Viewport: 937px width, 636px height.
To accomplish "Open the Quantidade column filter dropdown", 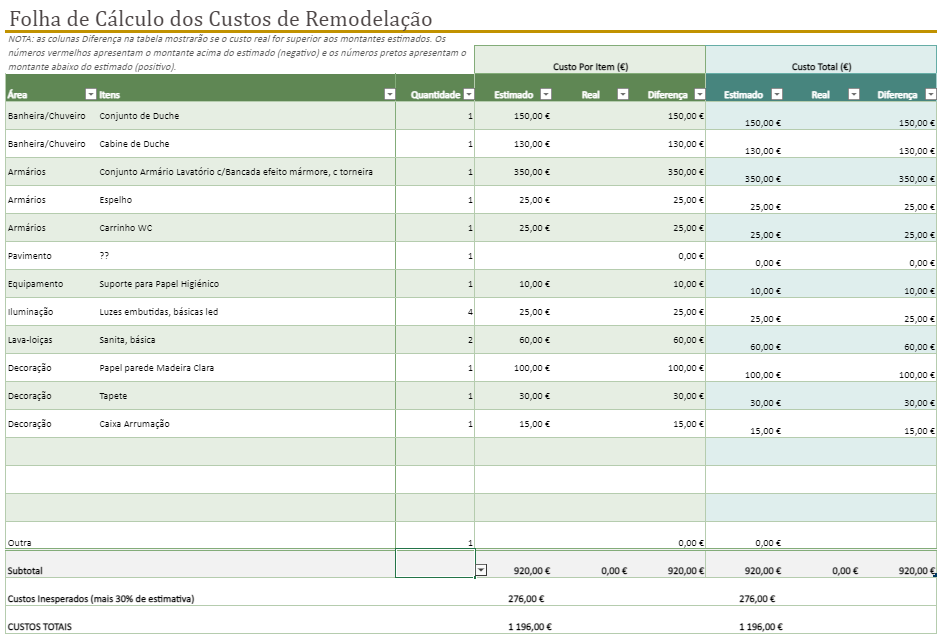I will point(469,94).
